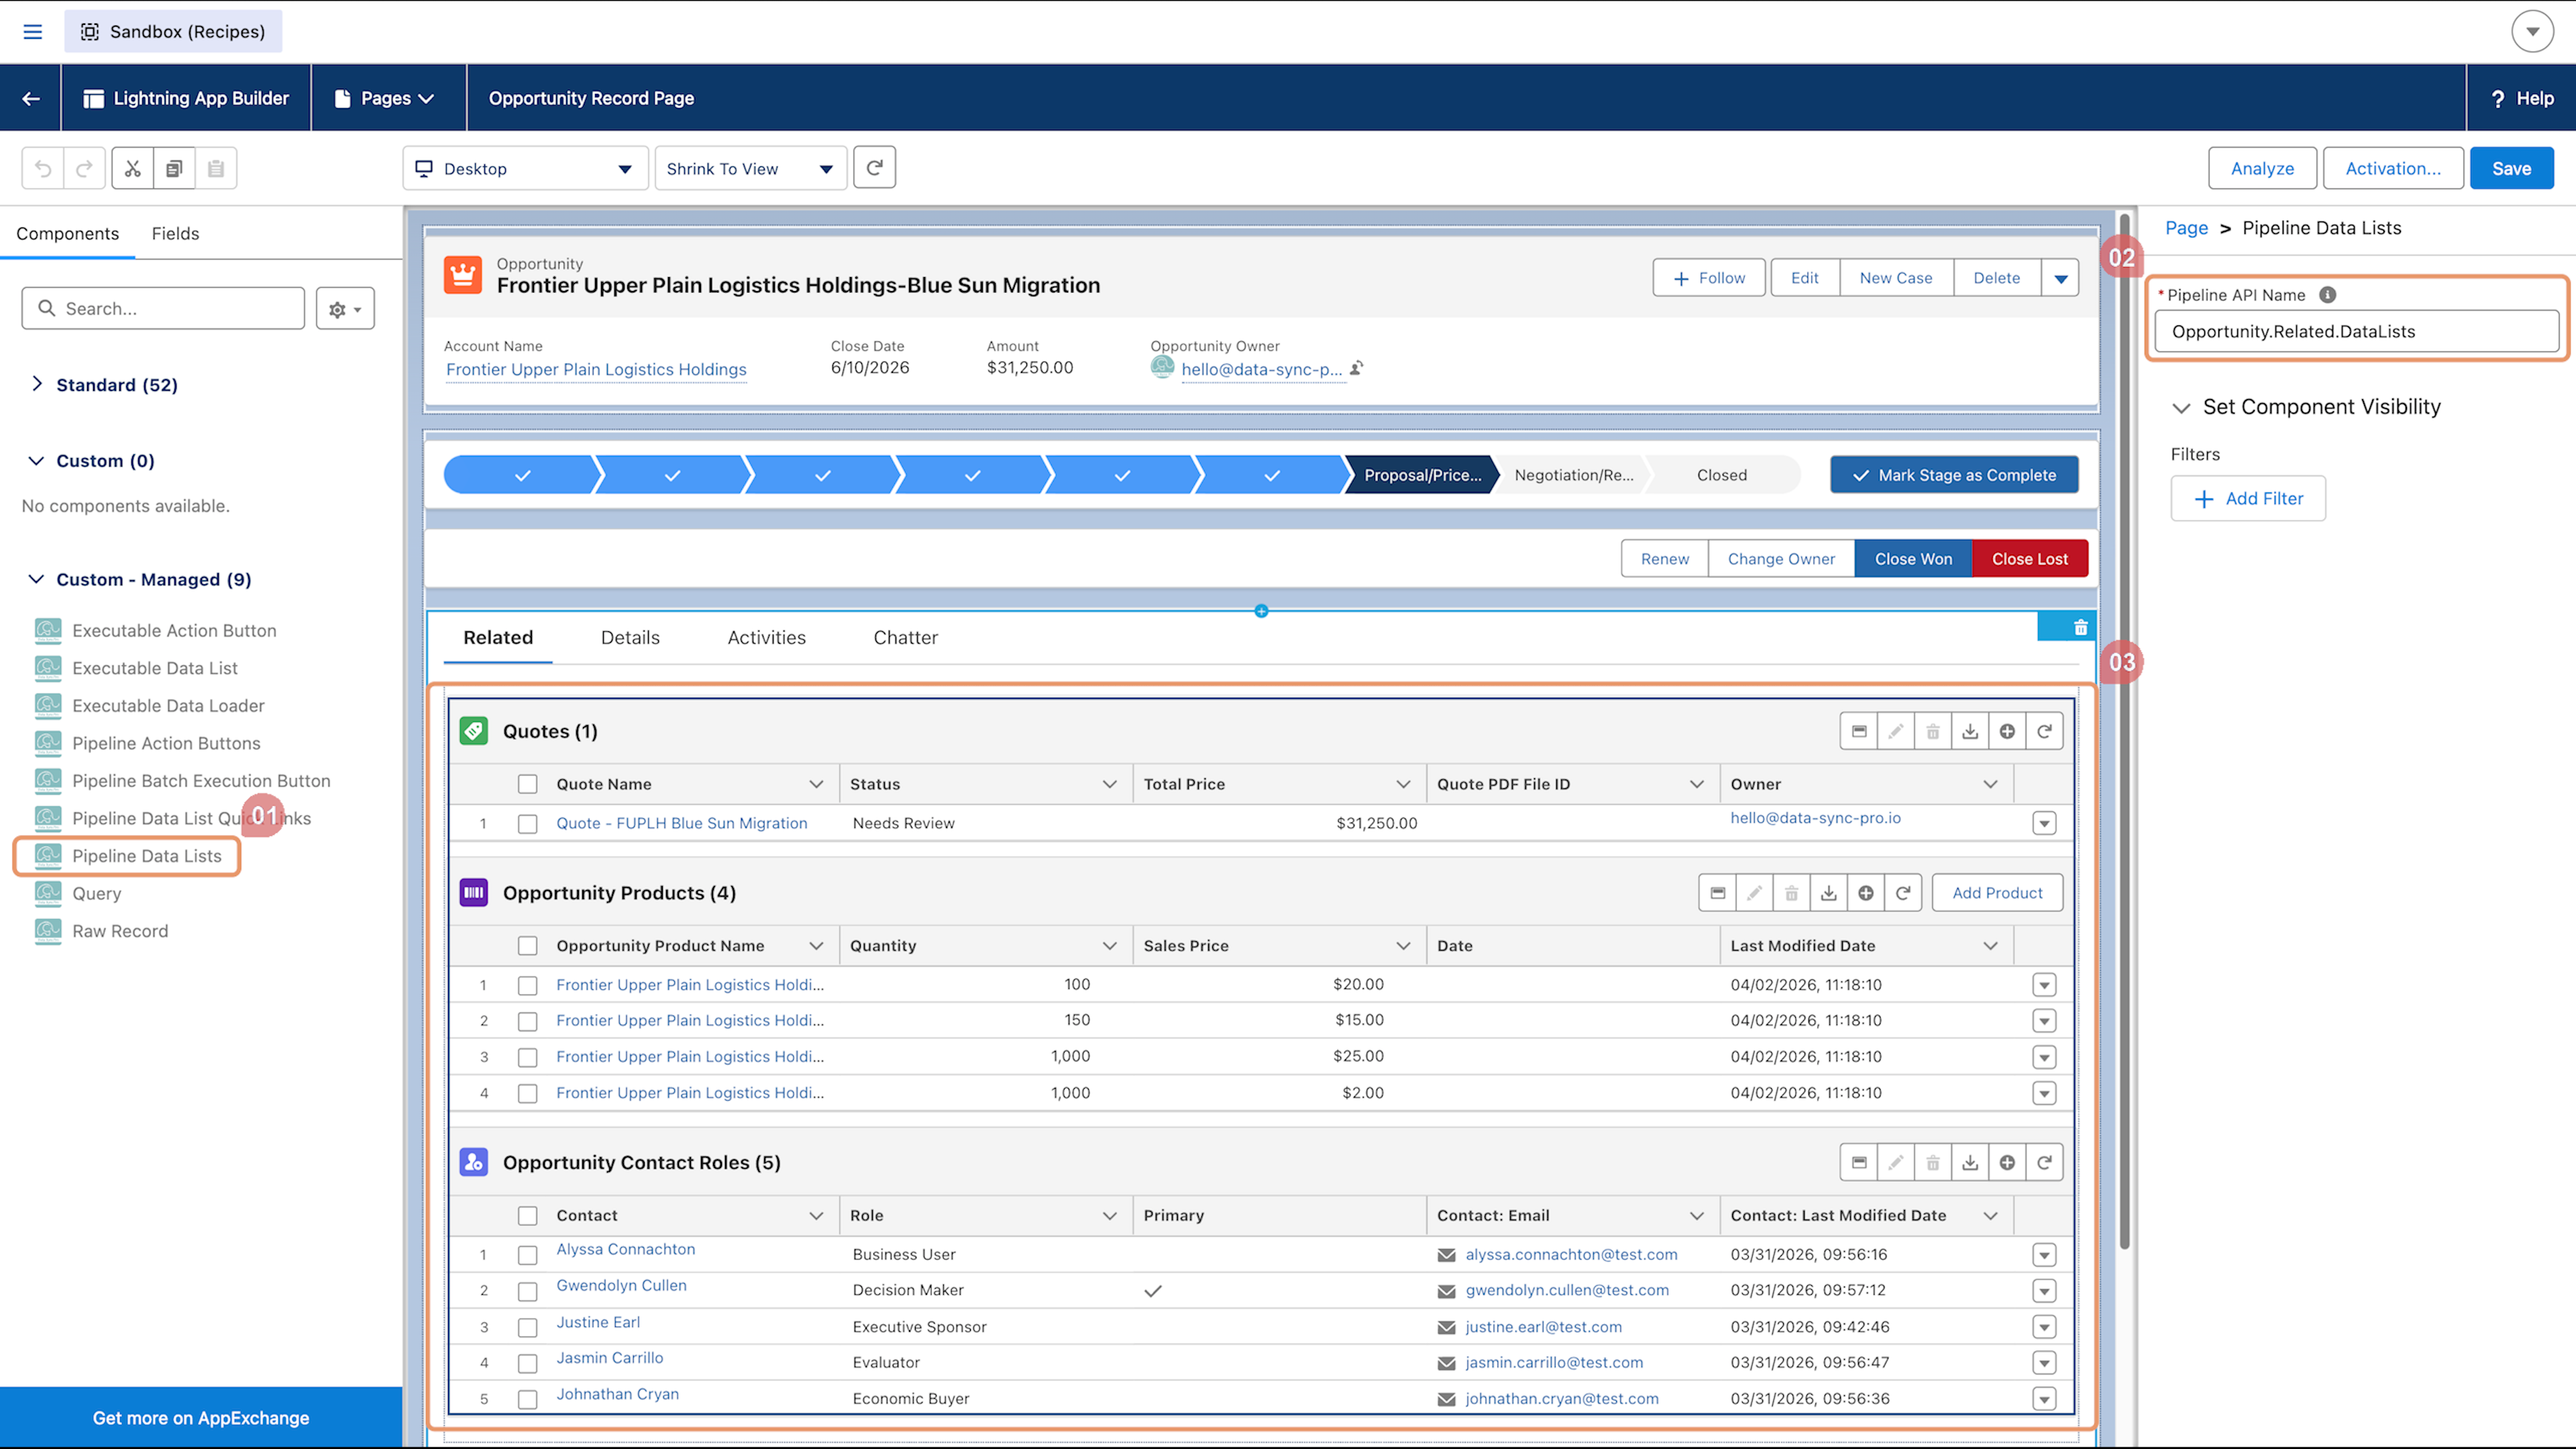Screen dimensions: 2576x1449
Task: Collapse Set Component Visibility section
Action: point(2182,407)
